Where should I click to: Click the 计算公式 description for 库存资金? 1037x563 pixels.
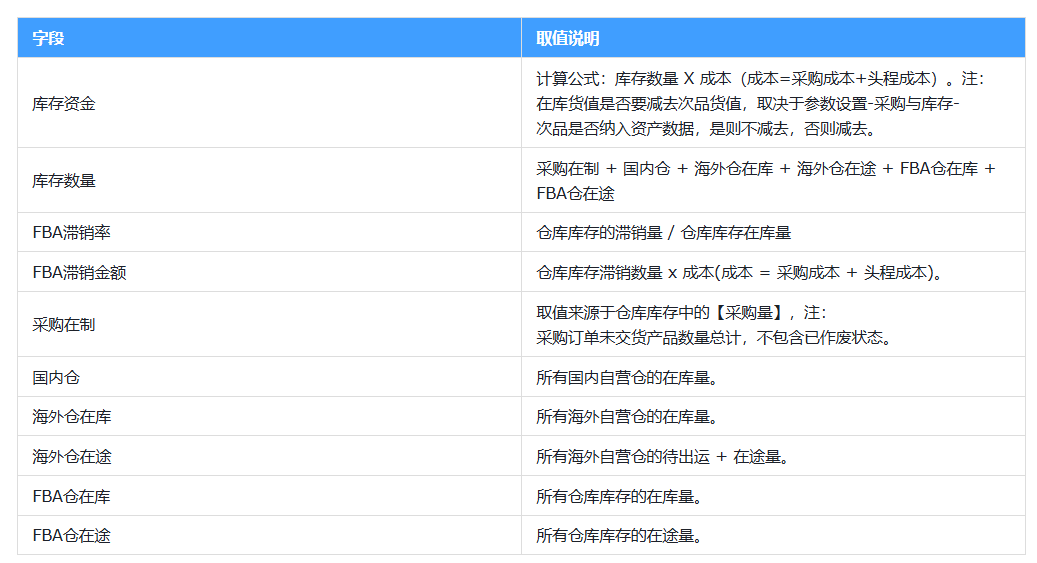pyautogui.click(x=760, y=103)
